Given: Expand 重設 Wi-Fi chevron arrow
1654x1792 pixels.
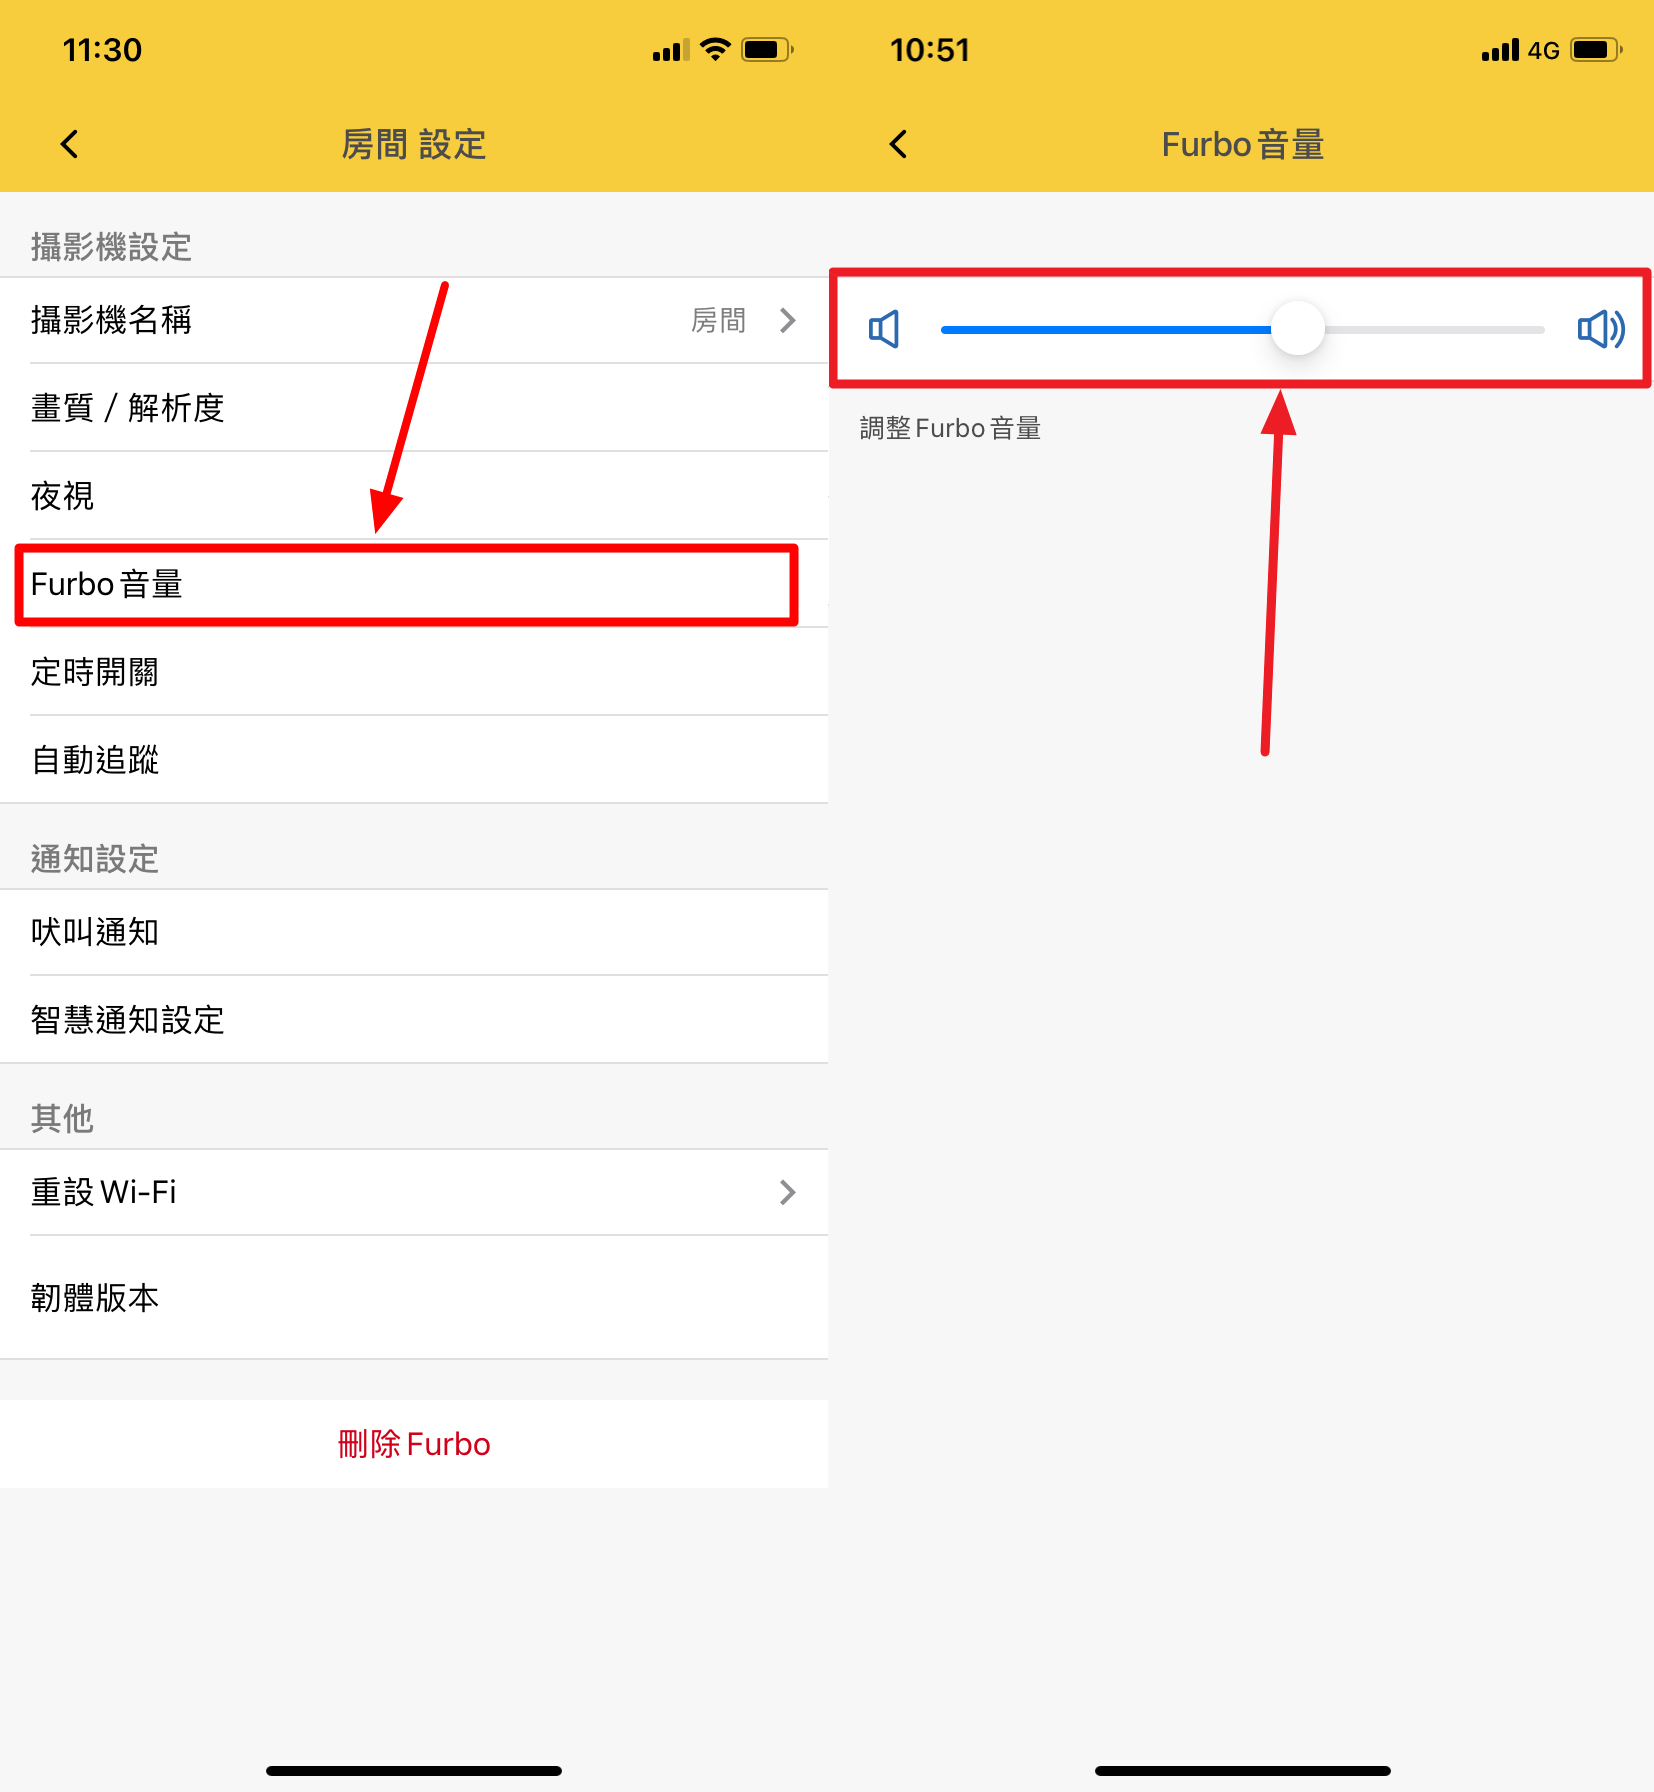Looking at the screenshot, I should tap(788, 1192).
